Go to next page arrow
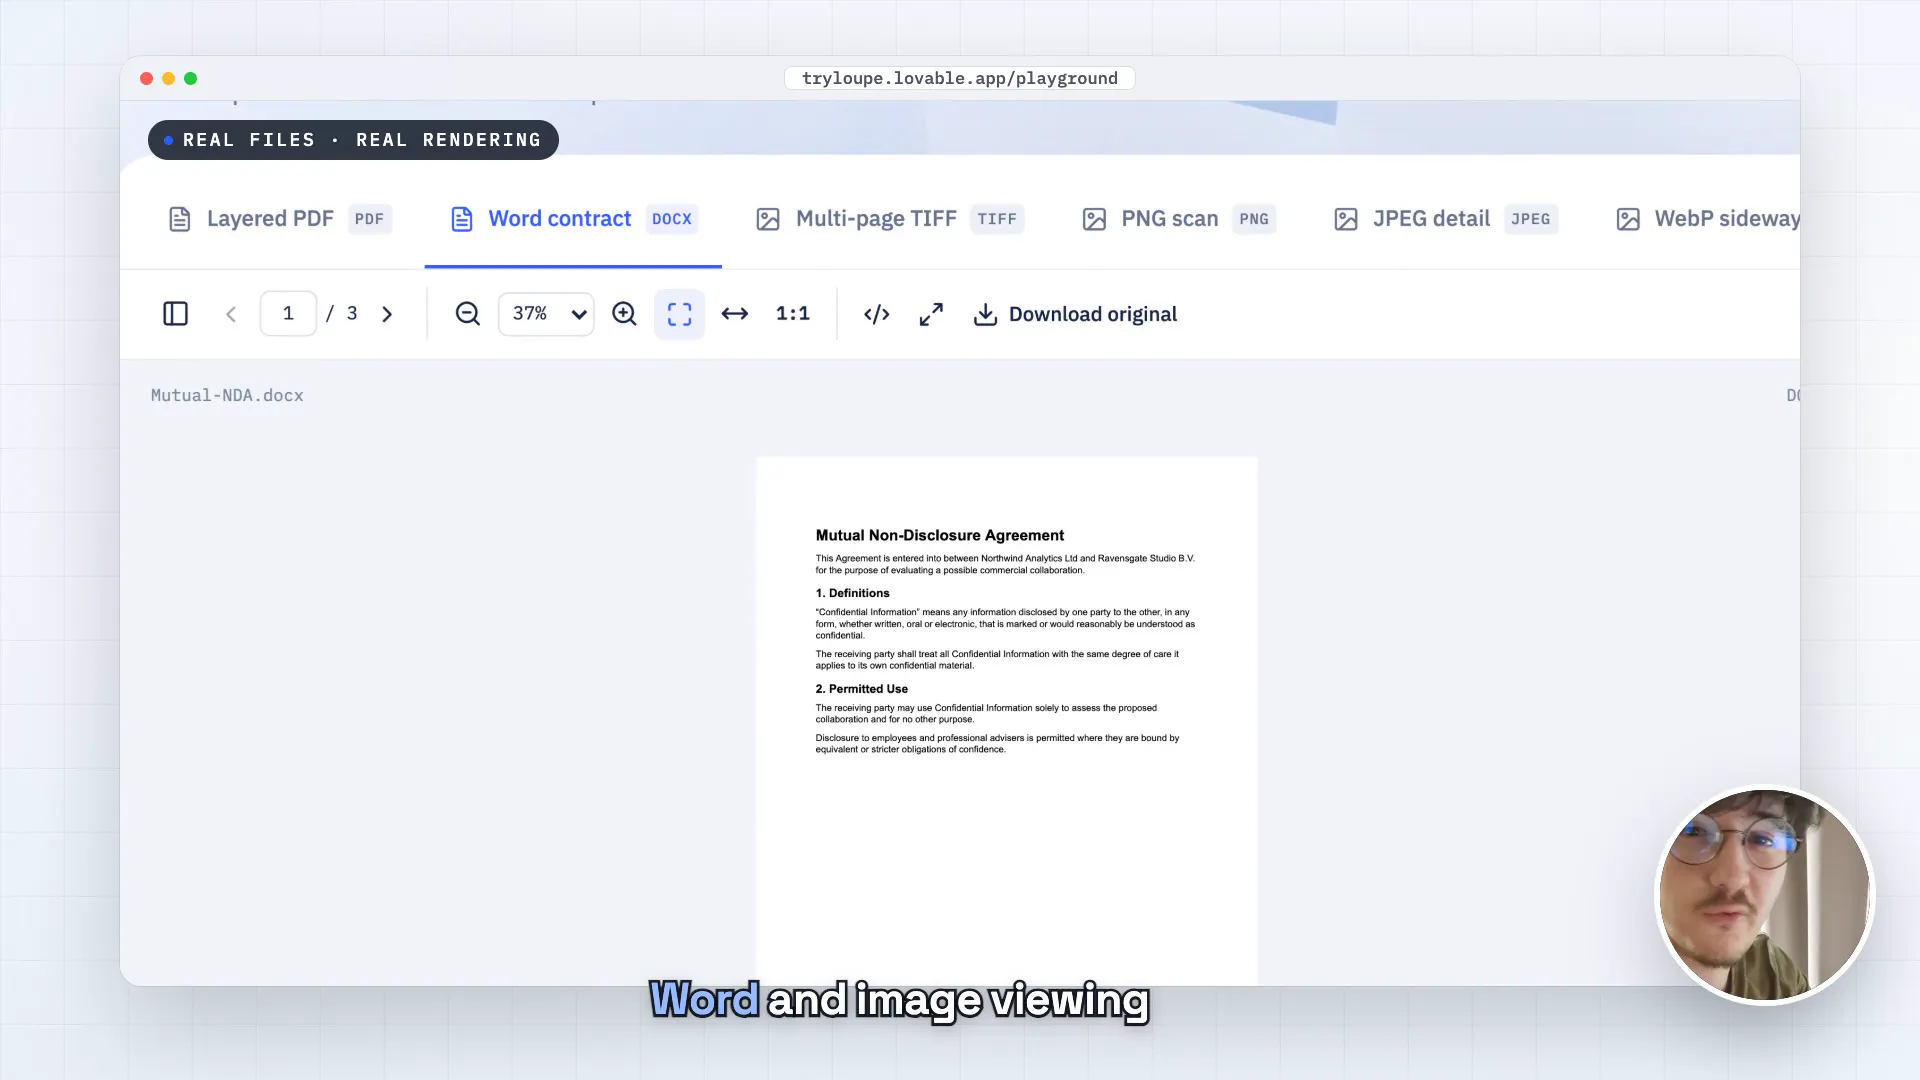1920x1080 pixels. 387,314
